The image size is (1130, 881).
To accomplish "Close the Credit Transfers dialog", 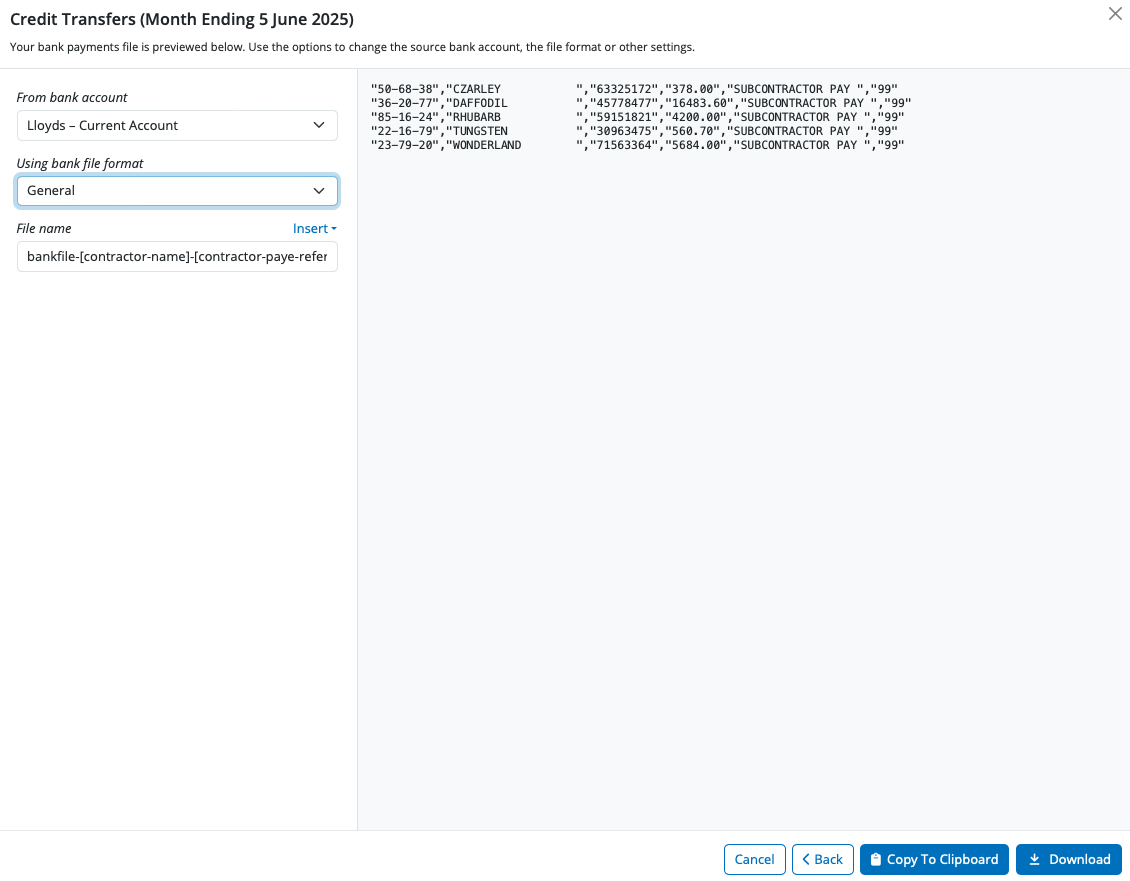I will [x=1115, y=14].
